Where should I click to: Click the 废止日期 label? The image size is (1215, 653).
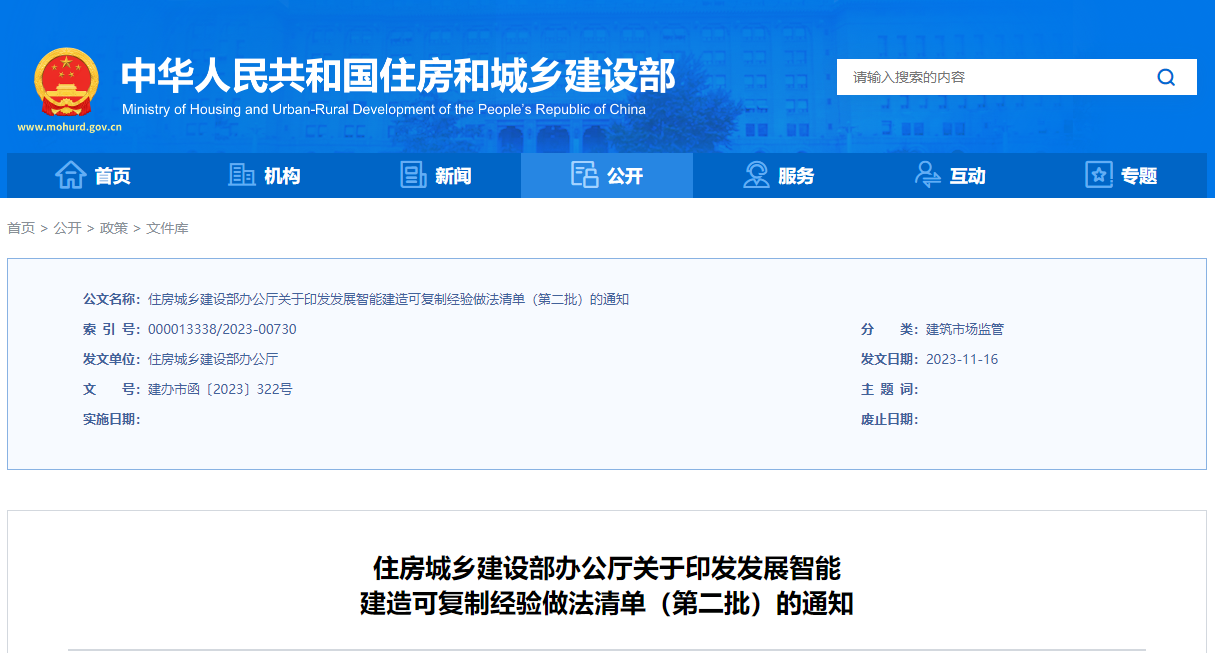coord(889,419)
